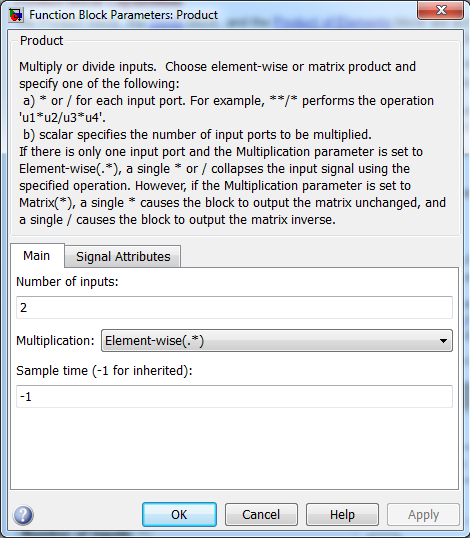Click the dialog title bar text

click(123, 15)
